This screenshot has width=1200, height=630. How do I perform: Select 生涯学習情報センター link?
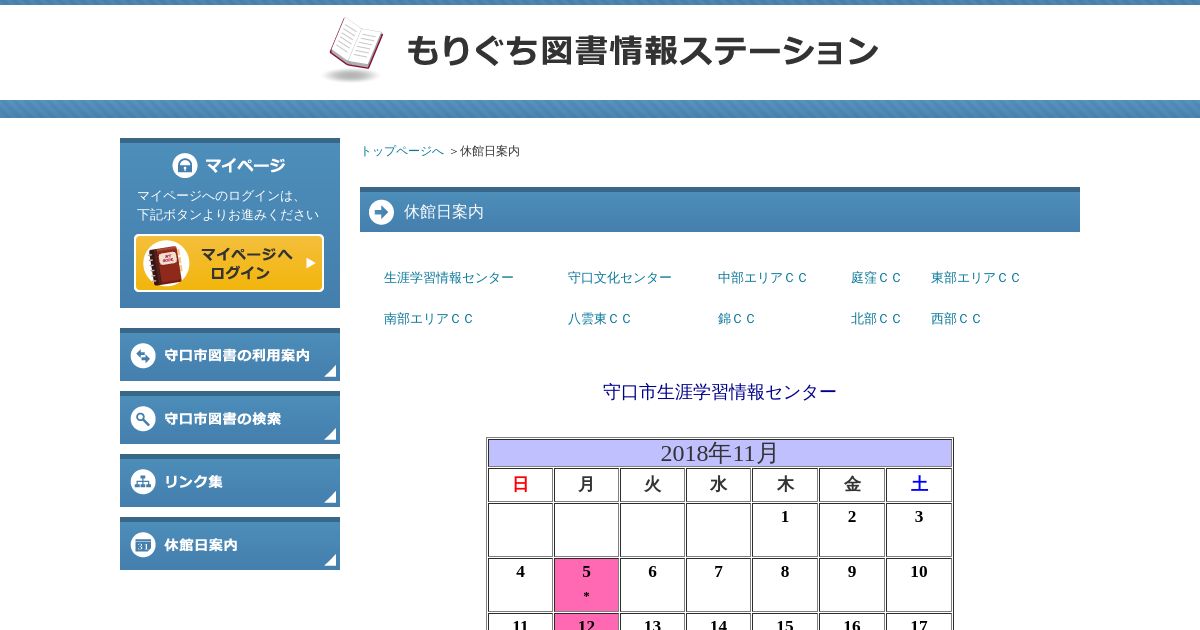pyautogui.click(x=449, y=278)
